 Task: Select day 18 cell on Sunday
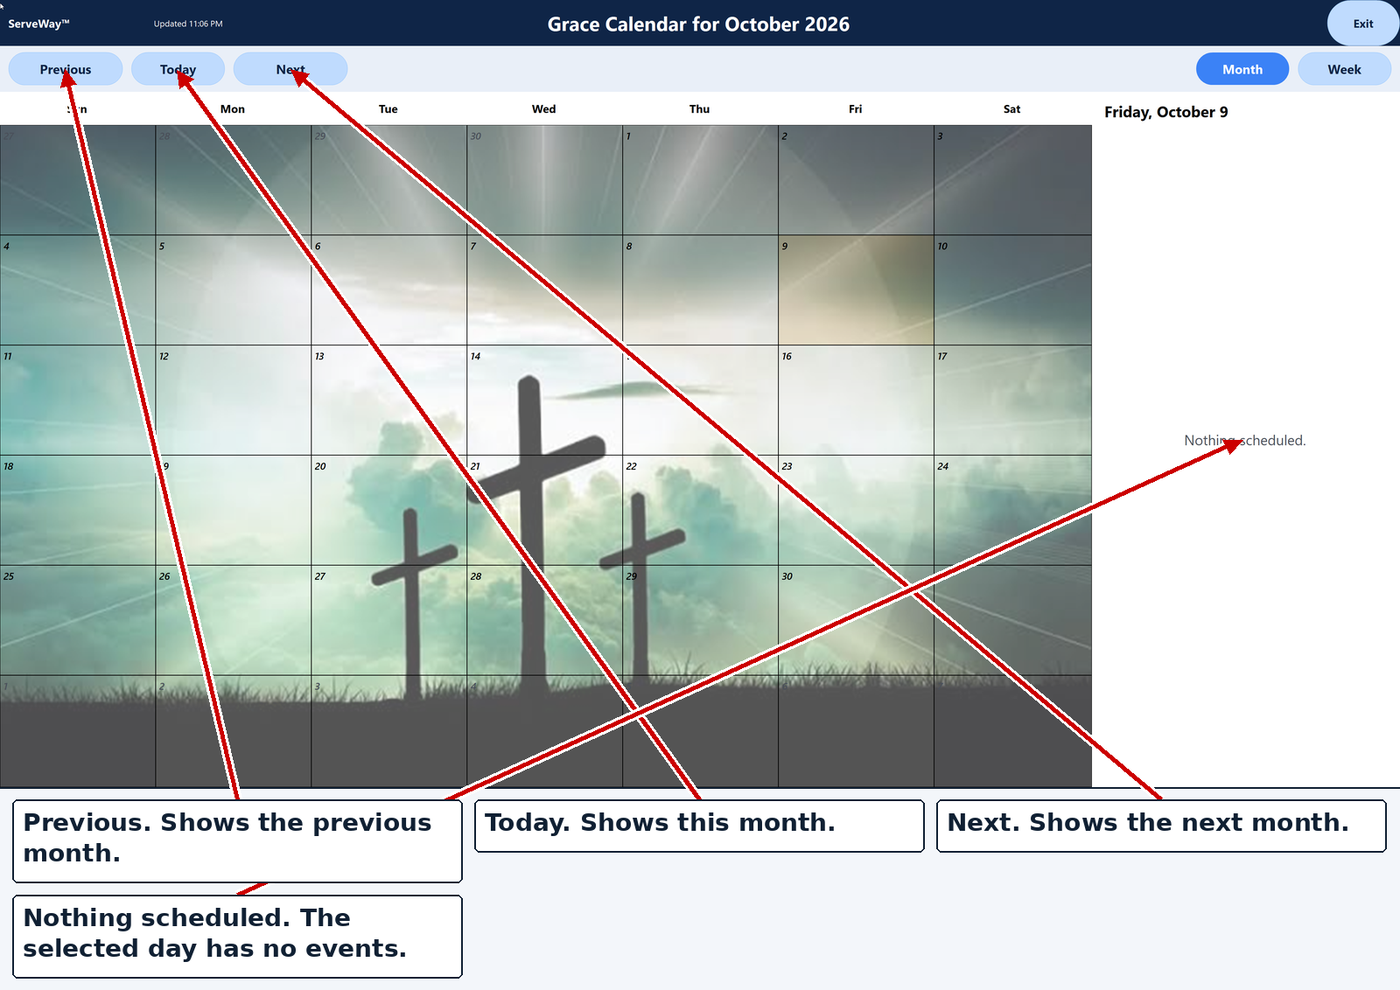tap(78, 510)
